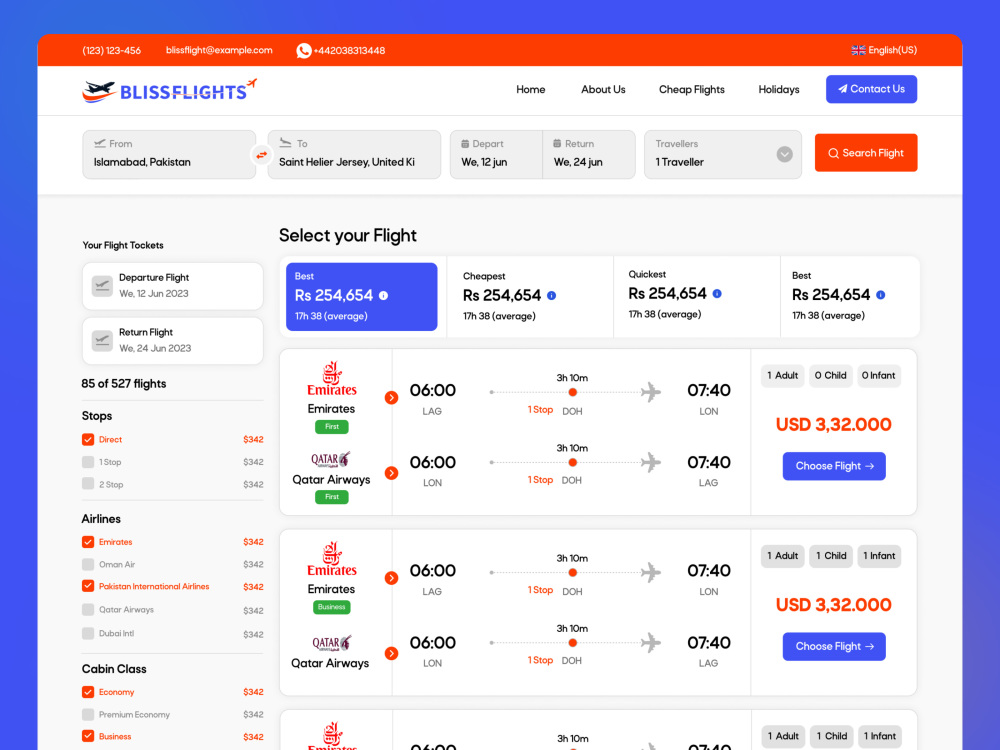Expand second card Qatar Airways details arrow

click(392, 653)
